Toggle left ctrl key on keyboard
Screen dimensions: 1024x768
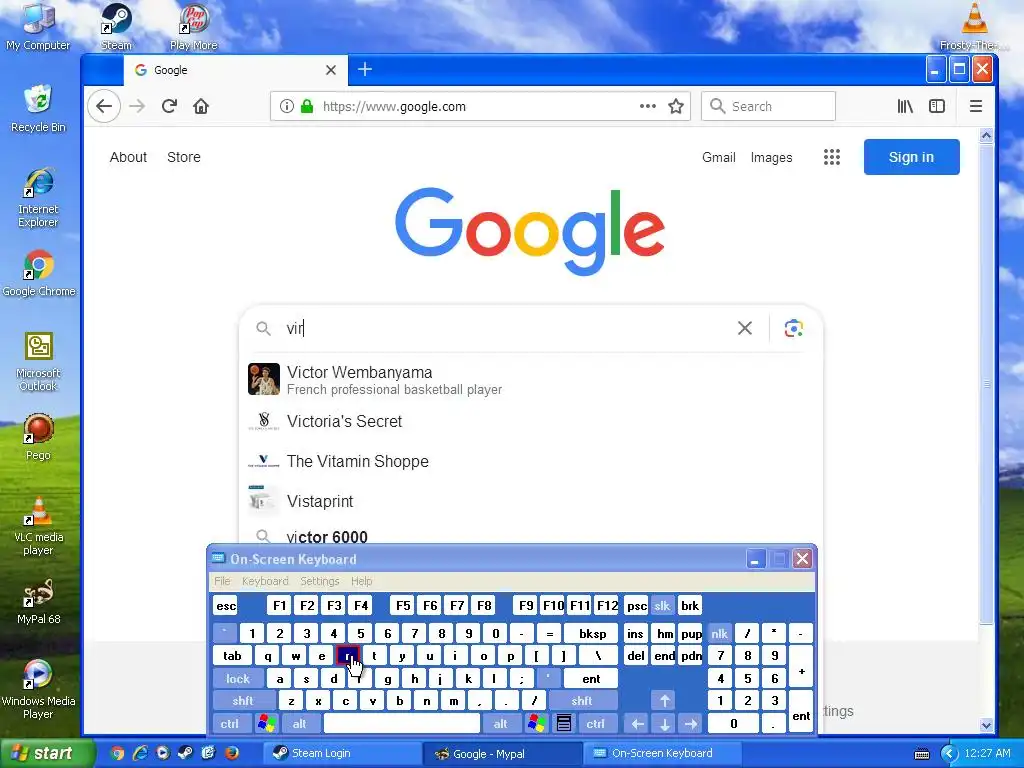pyautogui.click(x=229, y=724)
